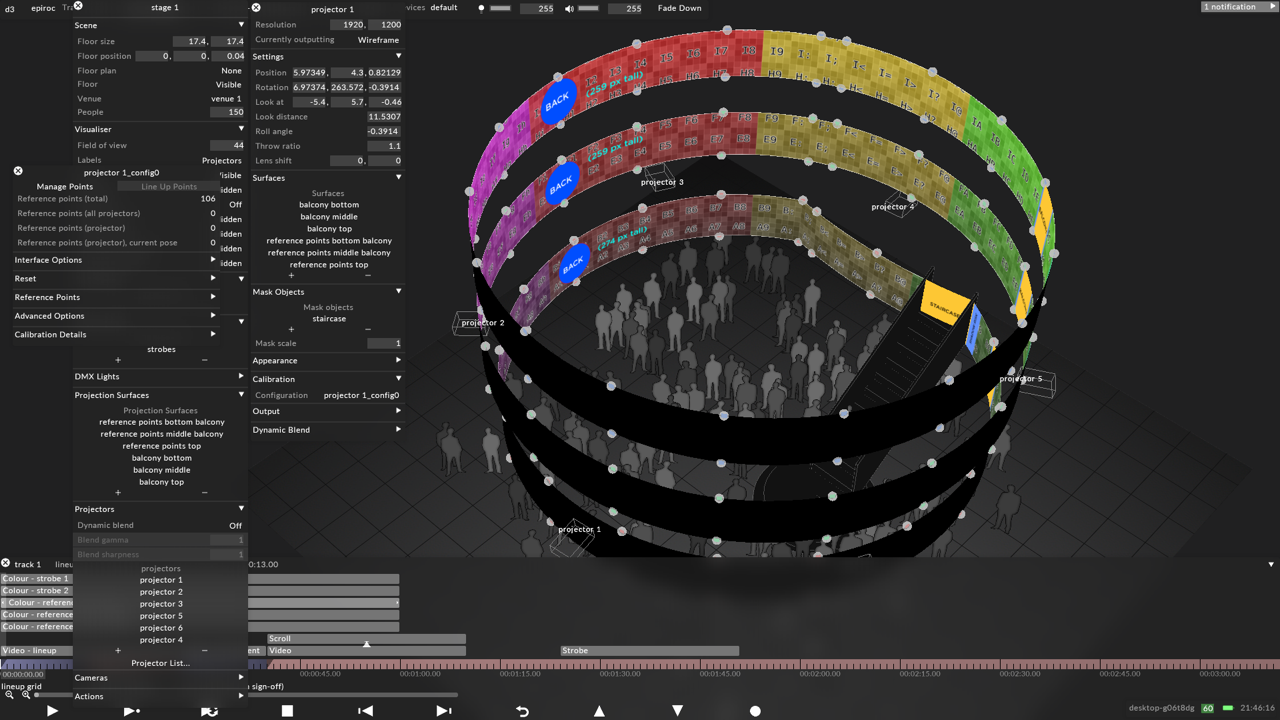
Task: Click the undo return arrow icon
Action: (x=522, y=711)
